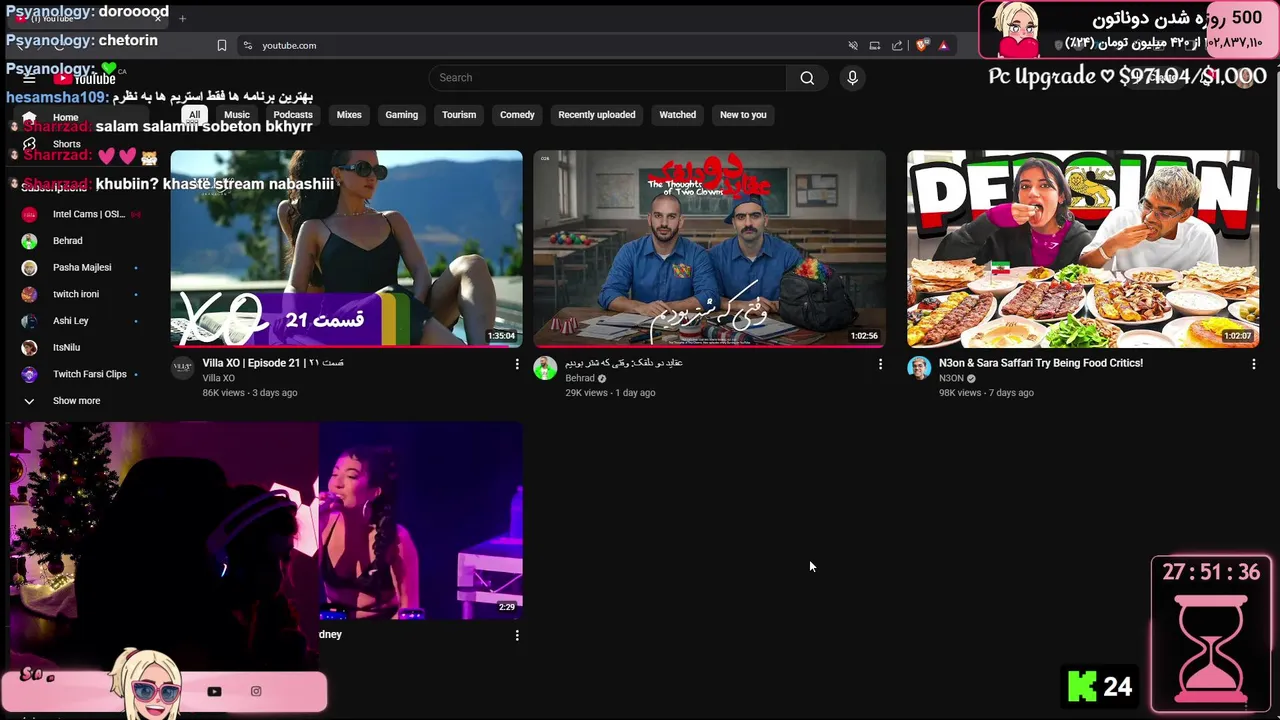Play the Persian food critics thumbnail
1280x720 pixels.
[x=1083, y=248]
